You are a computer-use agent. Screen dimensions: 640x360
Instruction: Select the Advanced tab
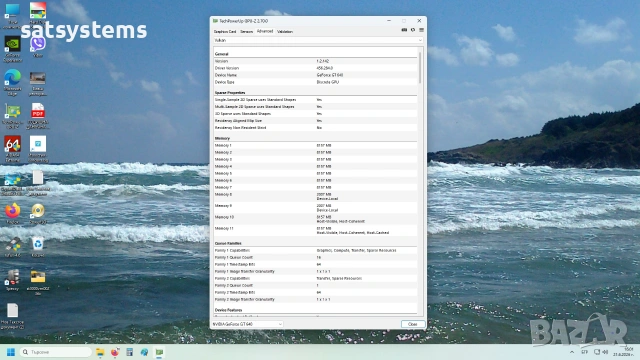[x=265, y=31]
